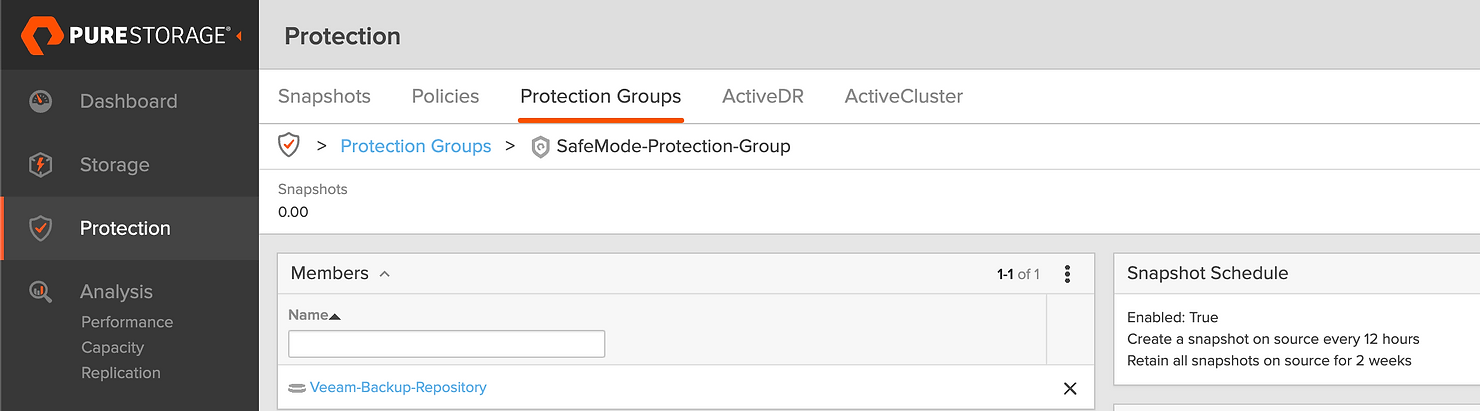Screen dimensions: 1480x411
Task: Click the Storage lightning icon
Action: 40,165
